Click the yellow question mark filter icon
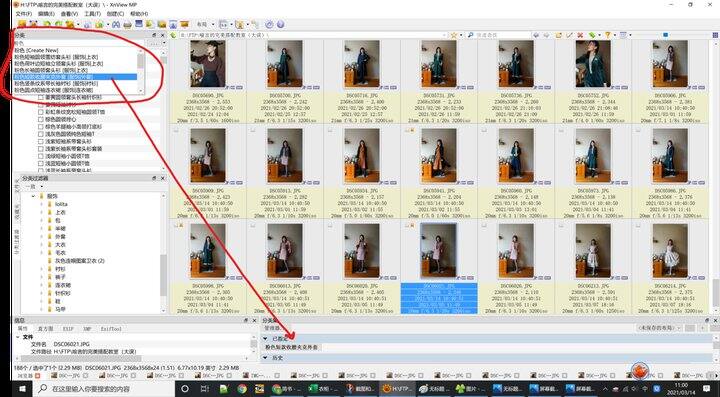This screenshot has height=397, width=720. (607, 35)
